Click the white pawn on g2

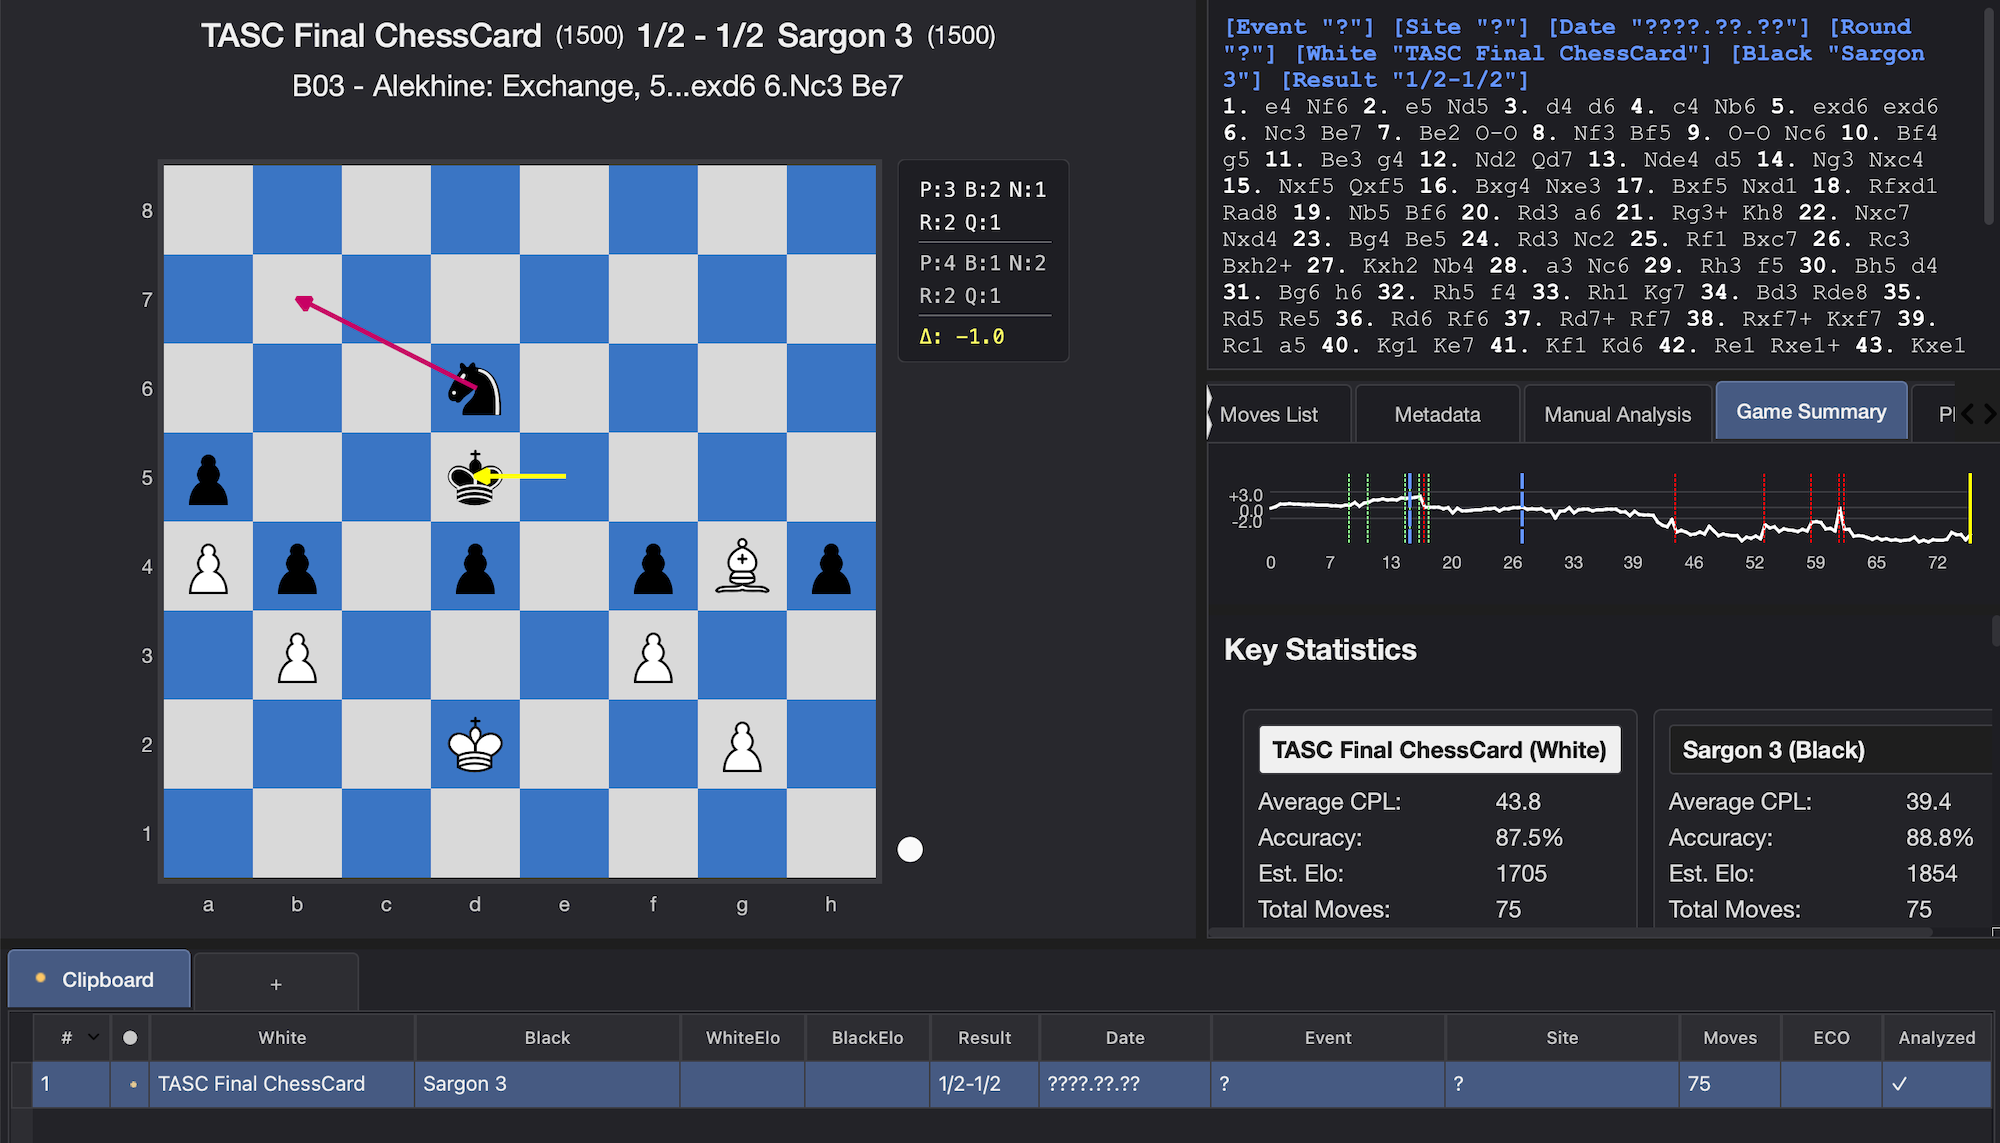pos(742,745)
